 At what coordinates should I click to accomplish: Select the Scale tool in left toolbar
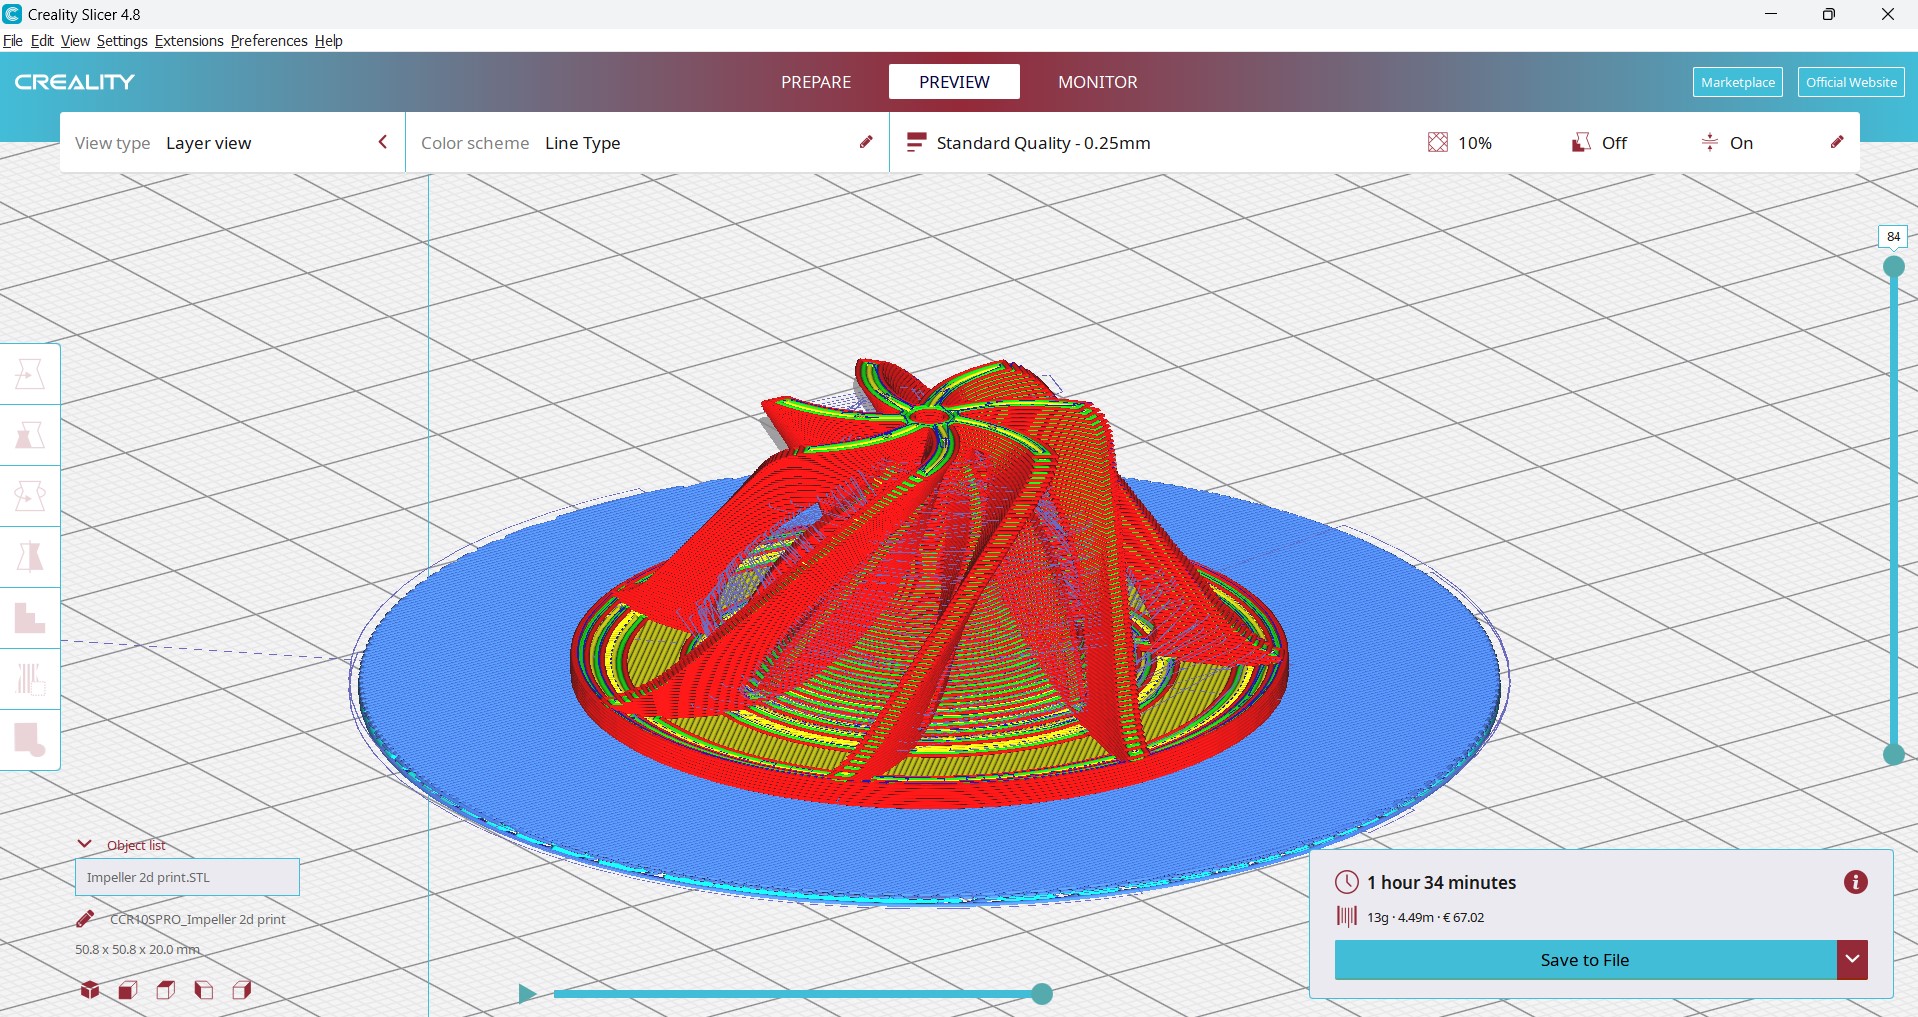point(30,435)
